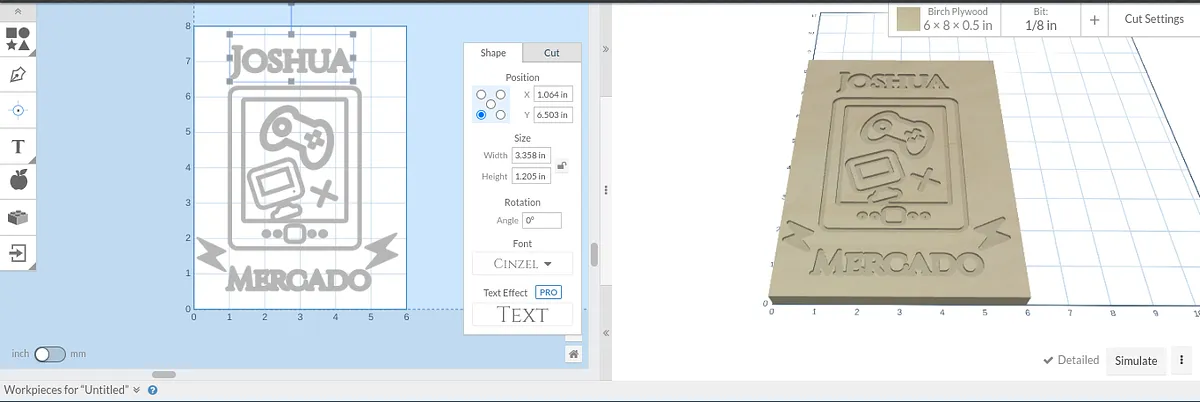Viewport: 1200px width, 402px height.
Task: Select the Pen drawing tool
Action: click(x=17, y=74)
